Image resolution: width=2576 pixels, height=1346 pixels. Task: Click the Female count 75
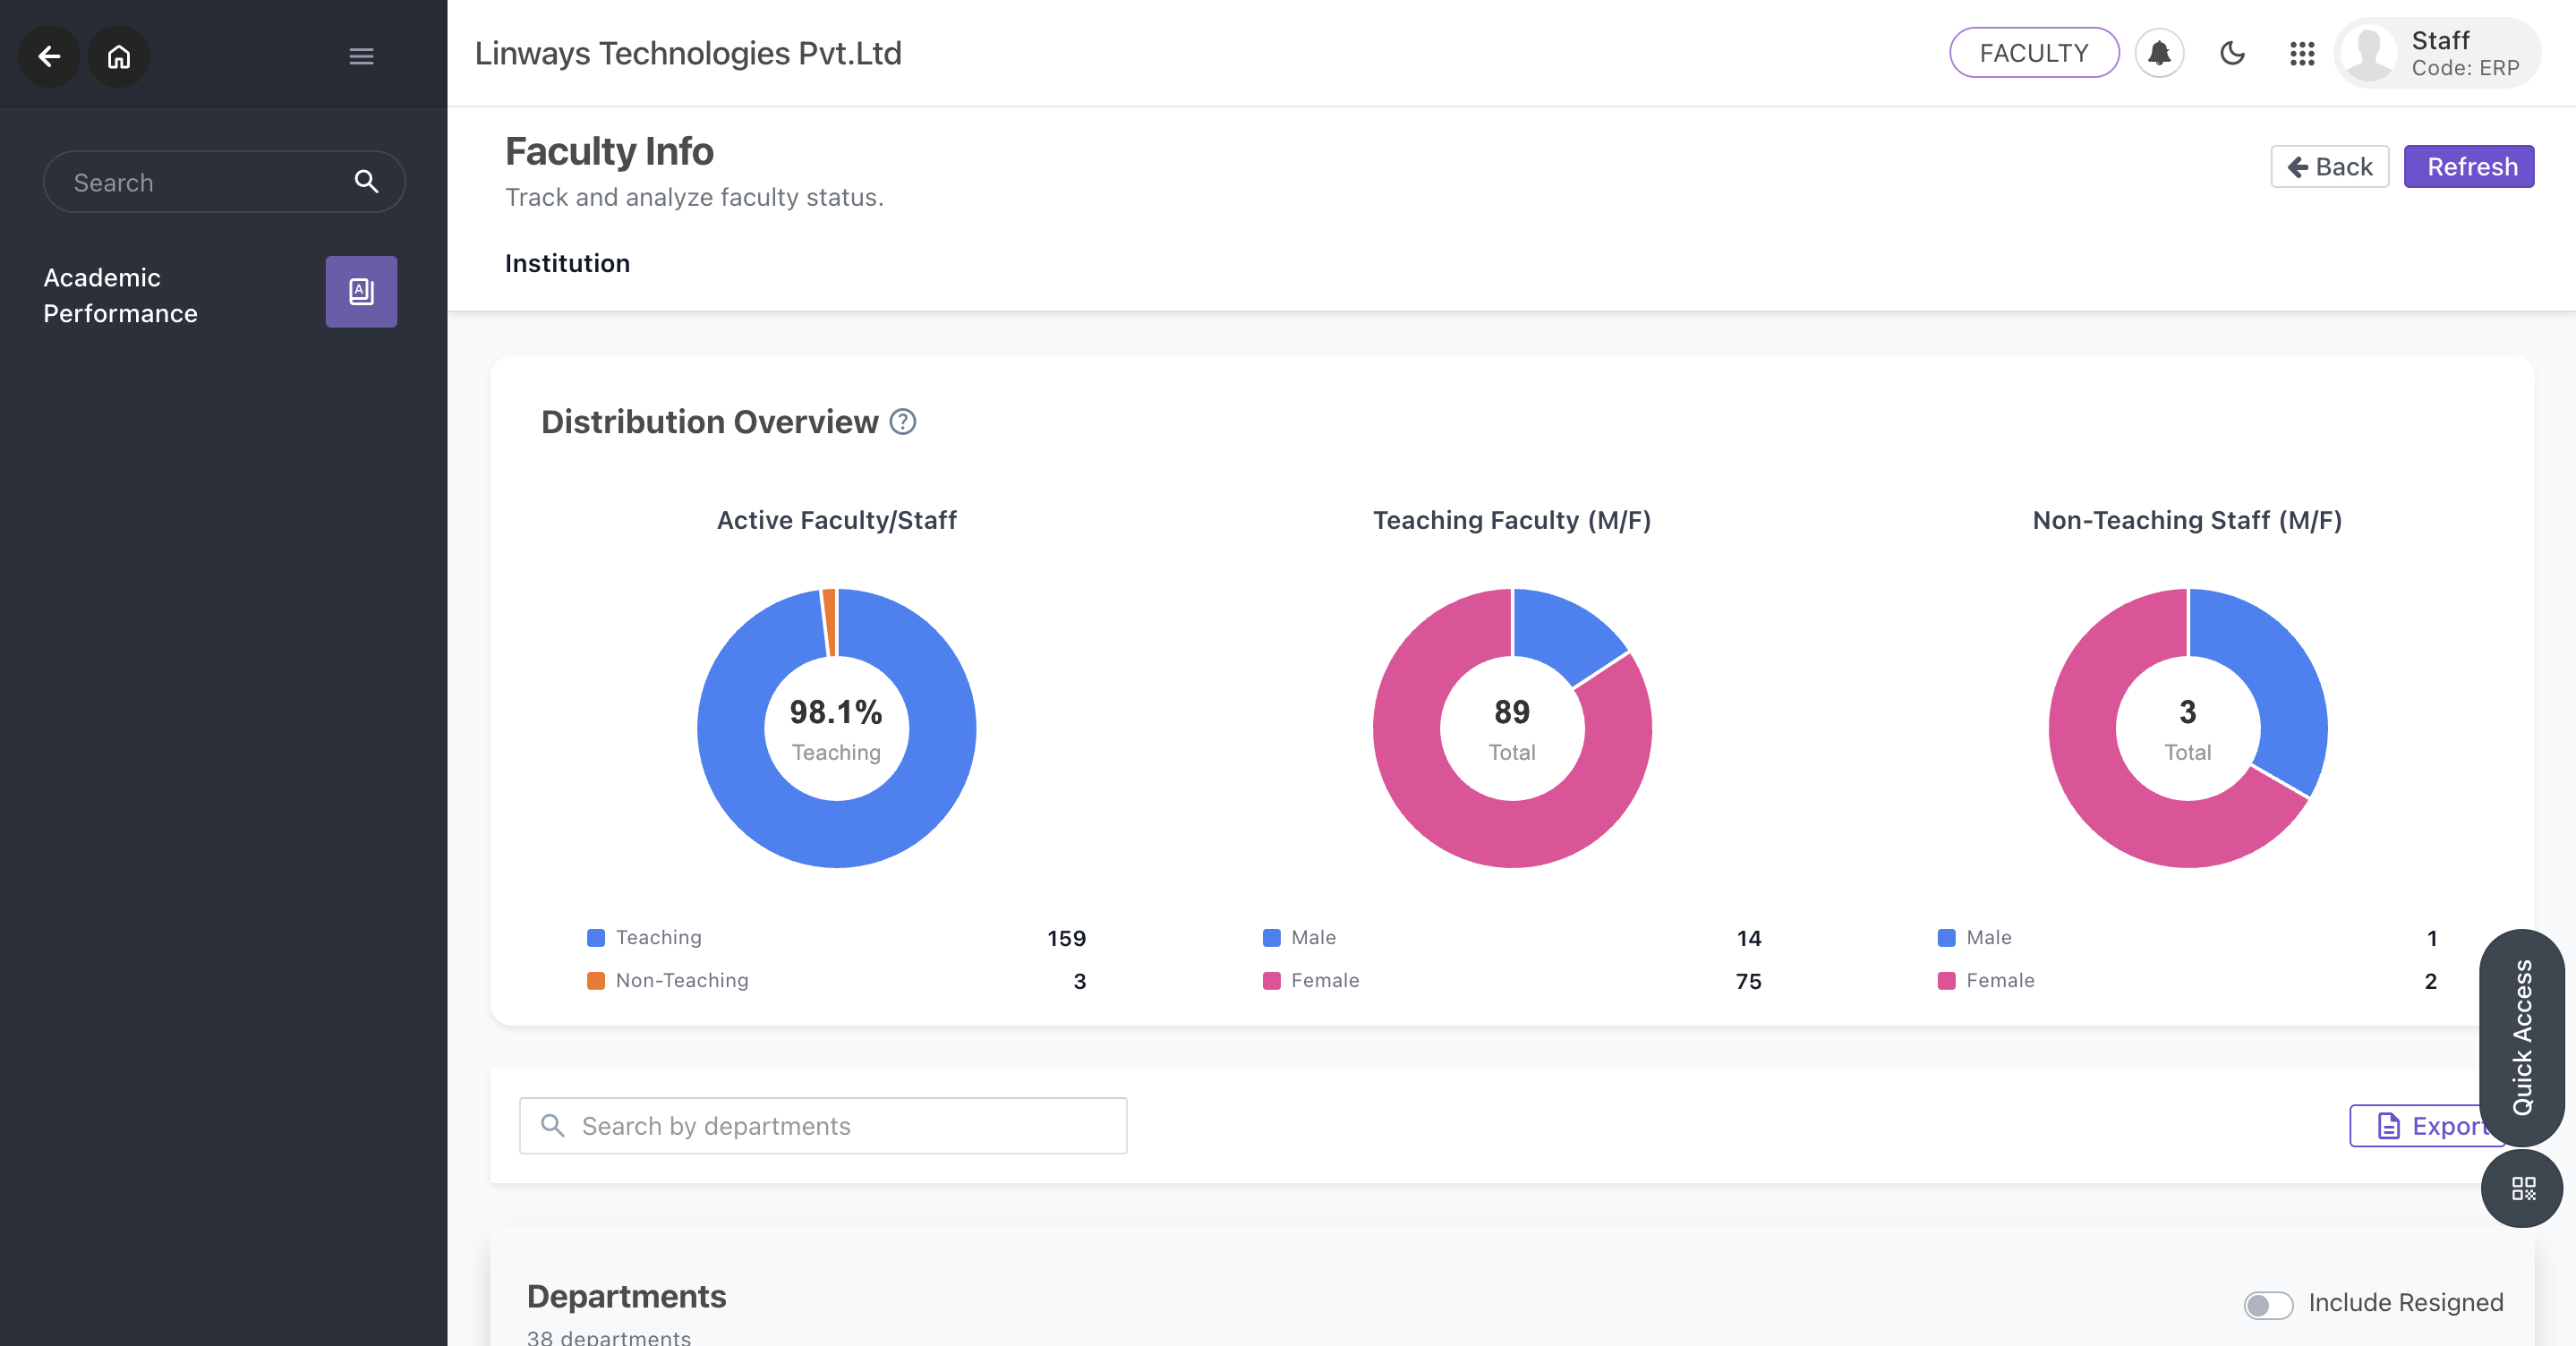point(1748,982)
